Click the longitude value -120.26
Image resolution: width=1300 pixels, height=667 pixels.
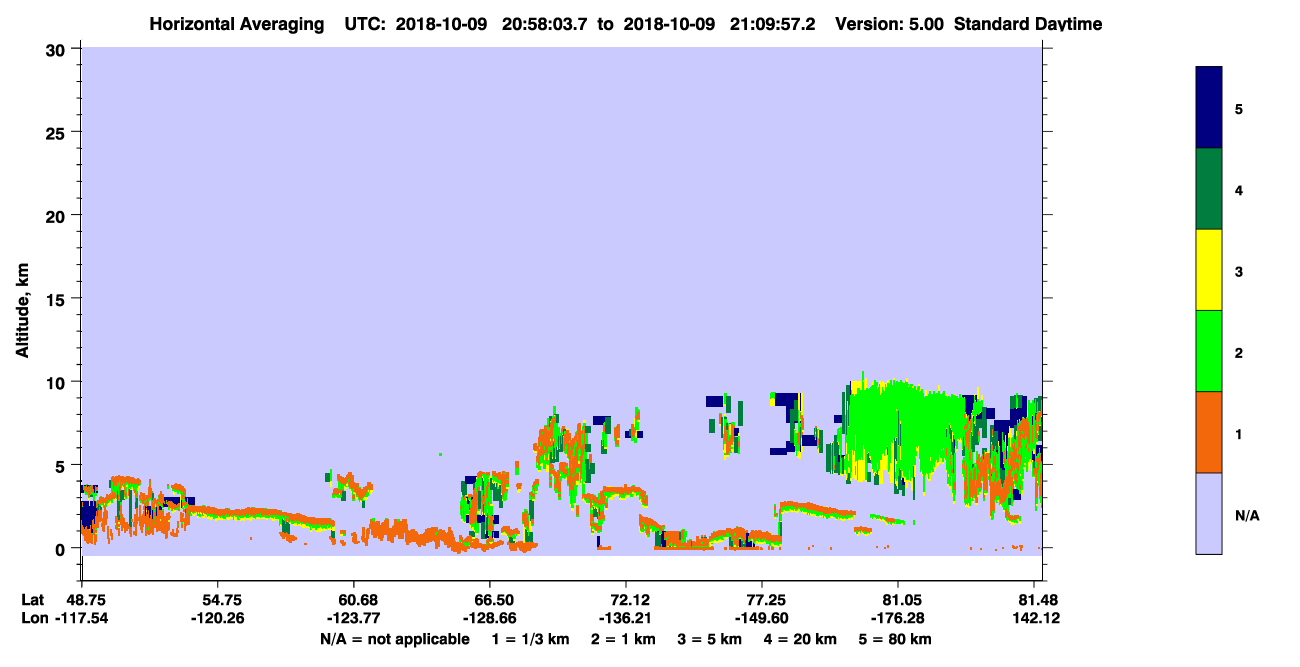pos(217,618)
